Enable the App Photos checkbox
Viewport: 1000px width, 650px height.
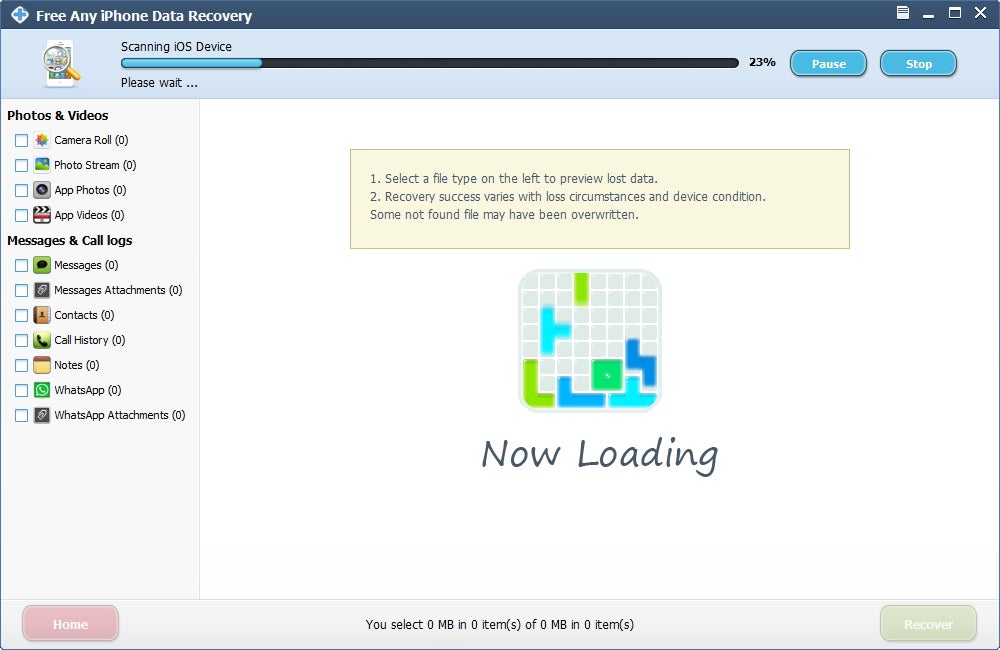[x=22, y=190]
